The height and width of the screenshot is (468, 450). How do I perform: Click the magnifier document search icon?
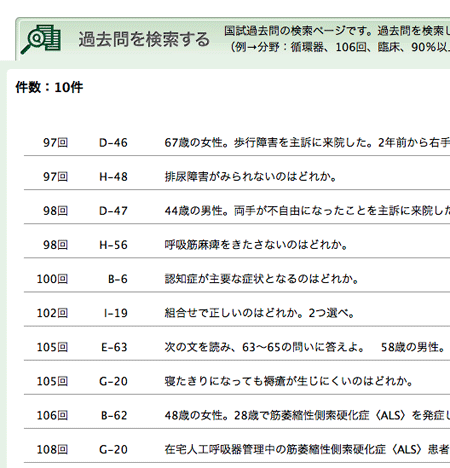tap(41, 39)
